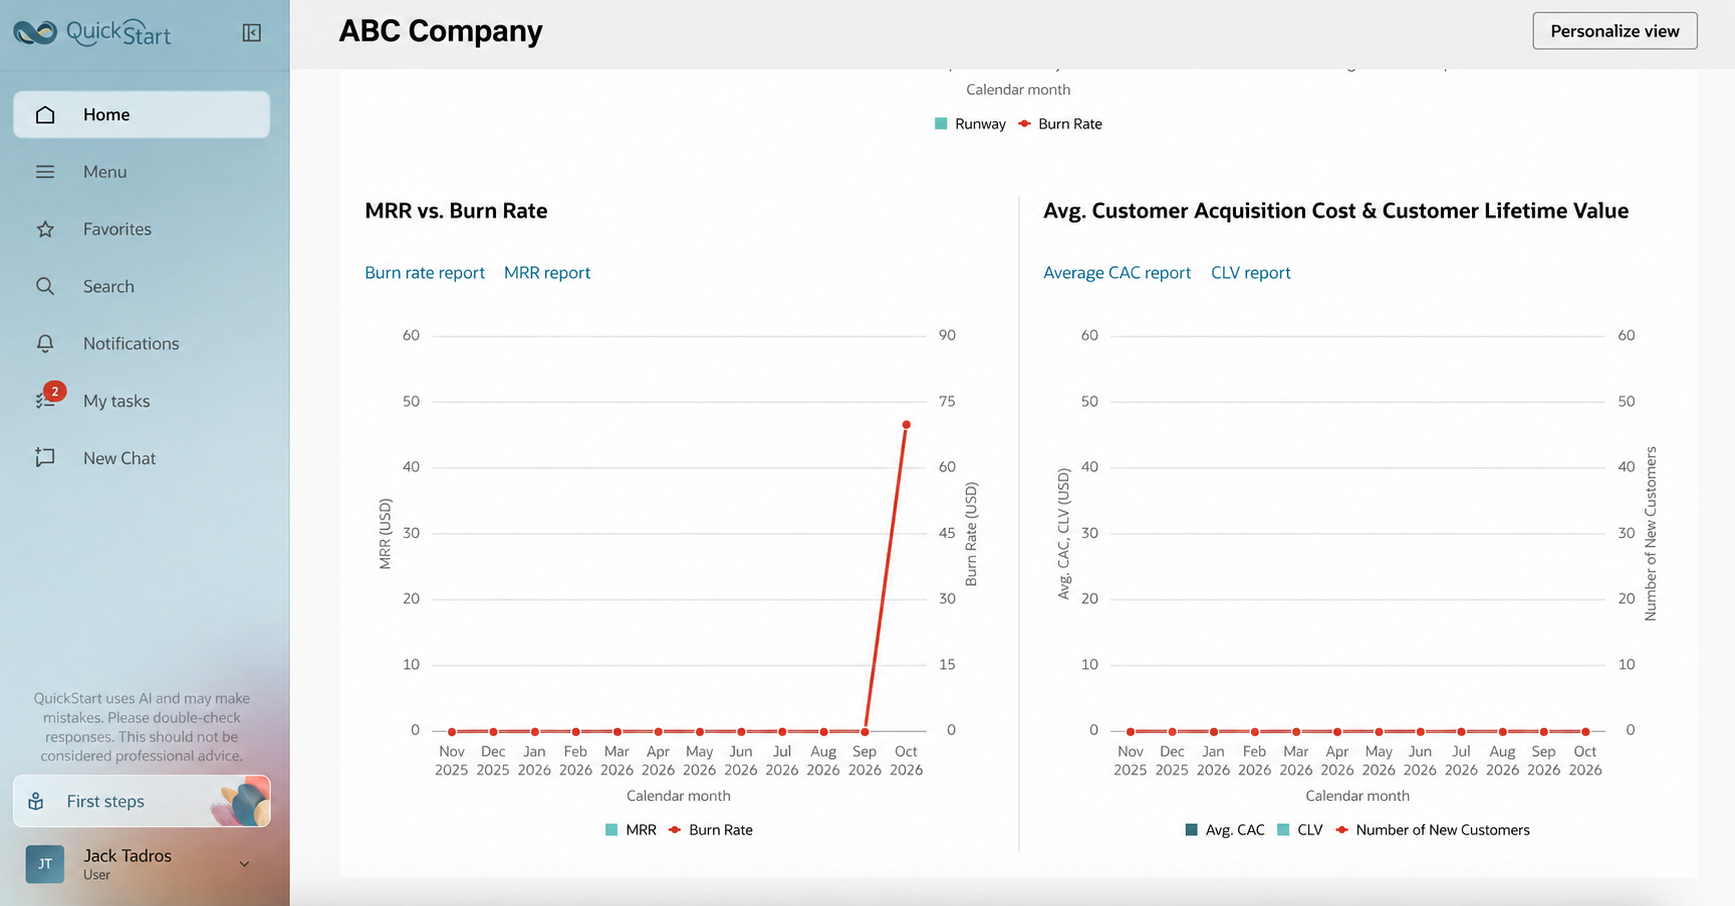Click the First steps icon
1735x906 pixels.
[x=36, y=801]
